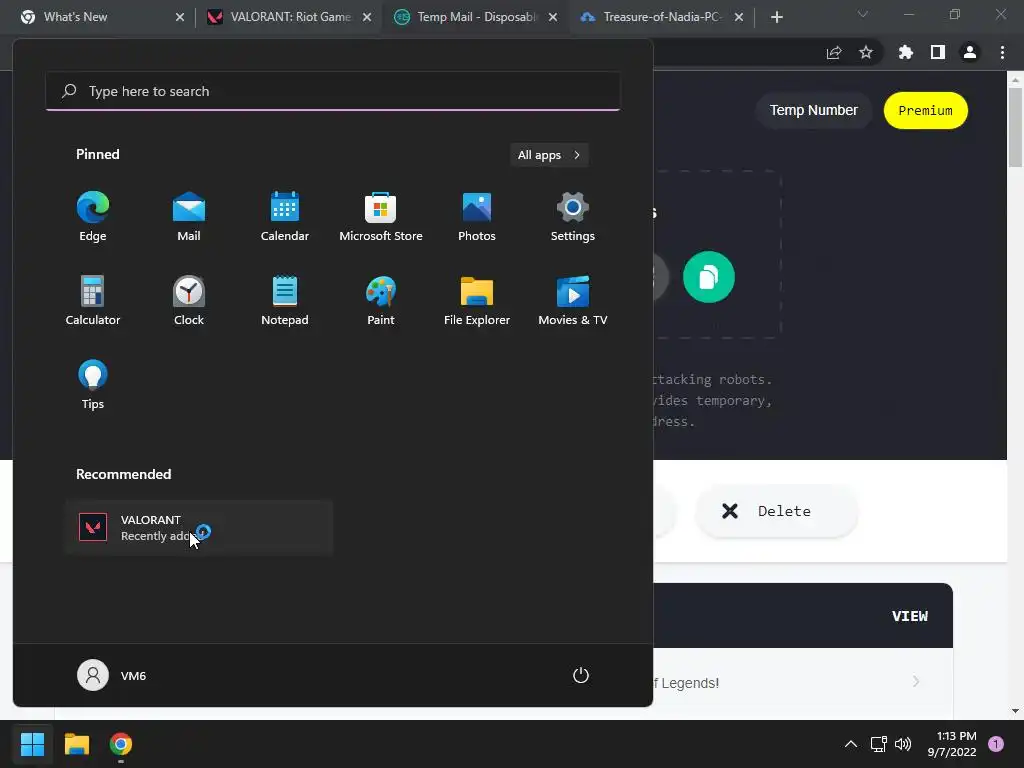Switch to Treasure-of-Nadia-PC tab

[661, 17]
